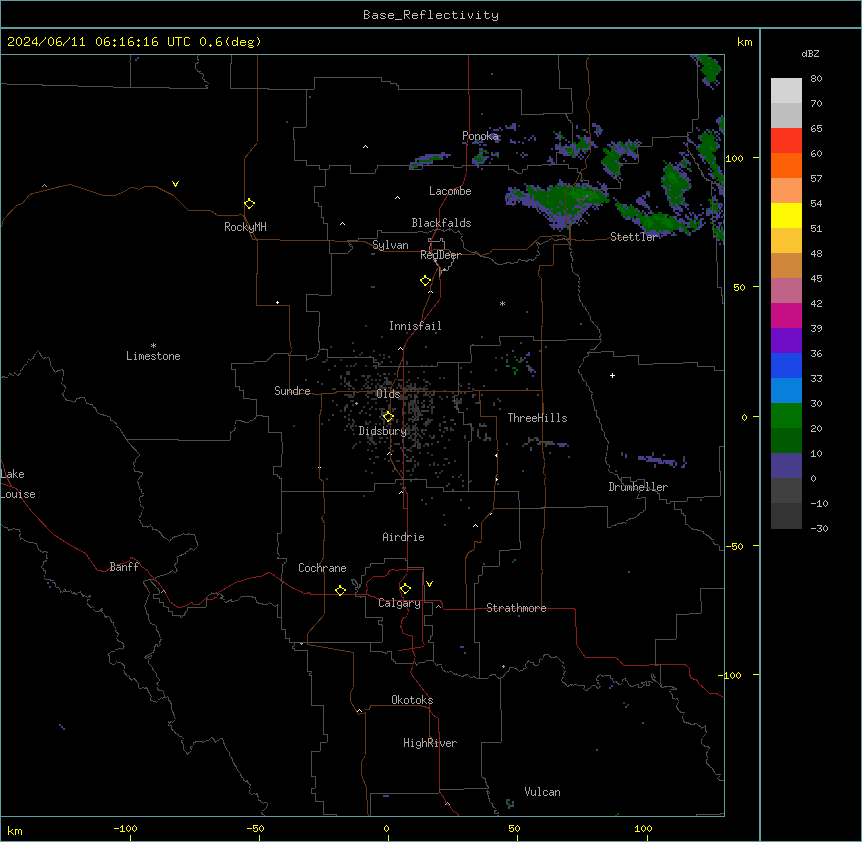
Task: Click the magenta 42-39 dBZ legend swatch
Action: coord(786,315)
